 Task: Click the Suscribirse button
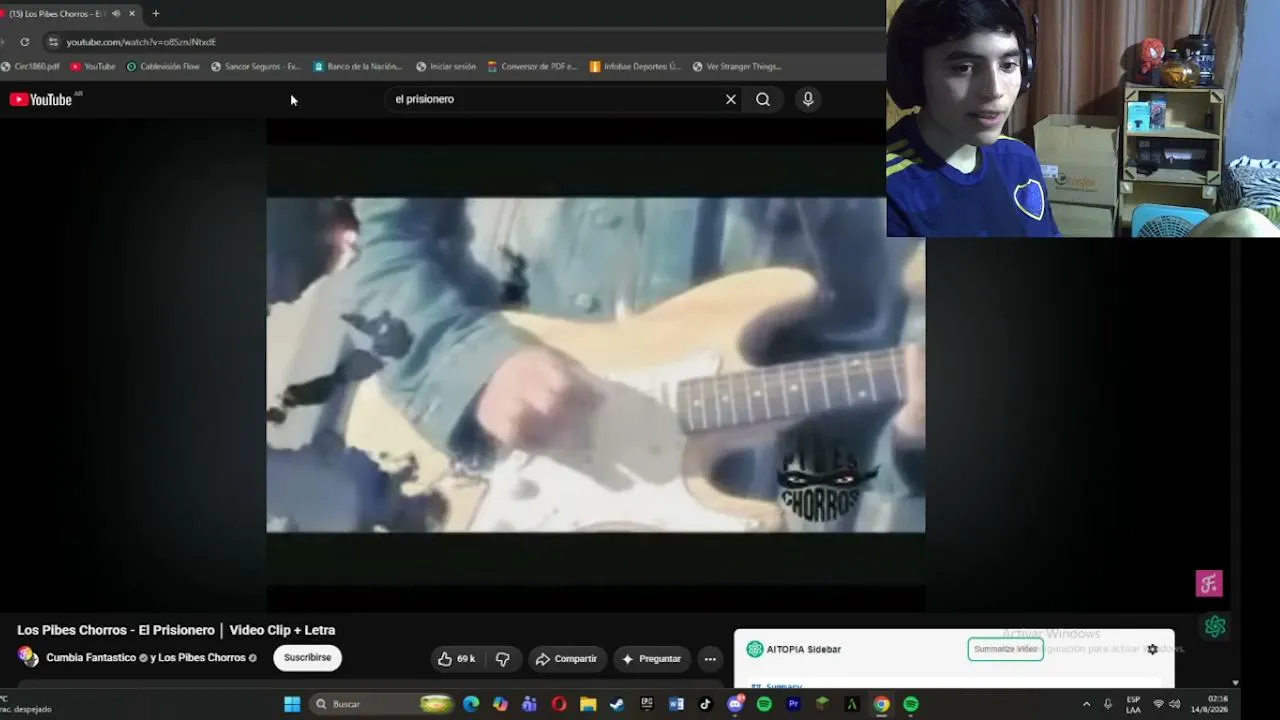pos(307,658)
